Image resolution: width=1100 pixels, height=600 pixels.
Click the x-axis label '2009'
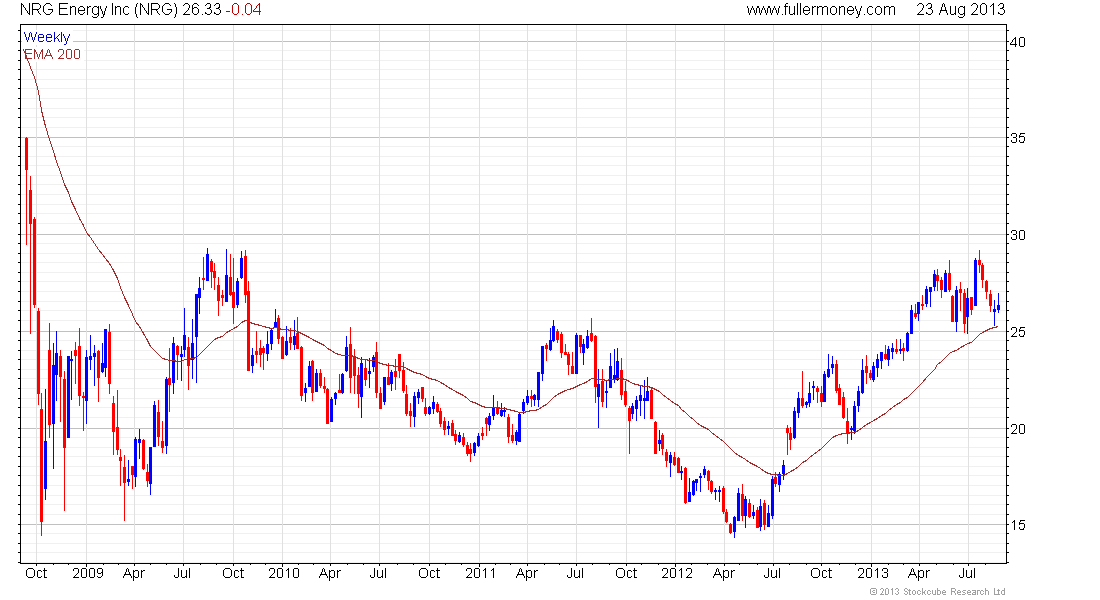pos(88,573)
